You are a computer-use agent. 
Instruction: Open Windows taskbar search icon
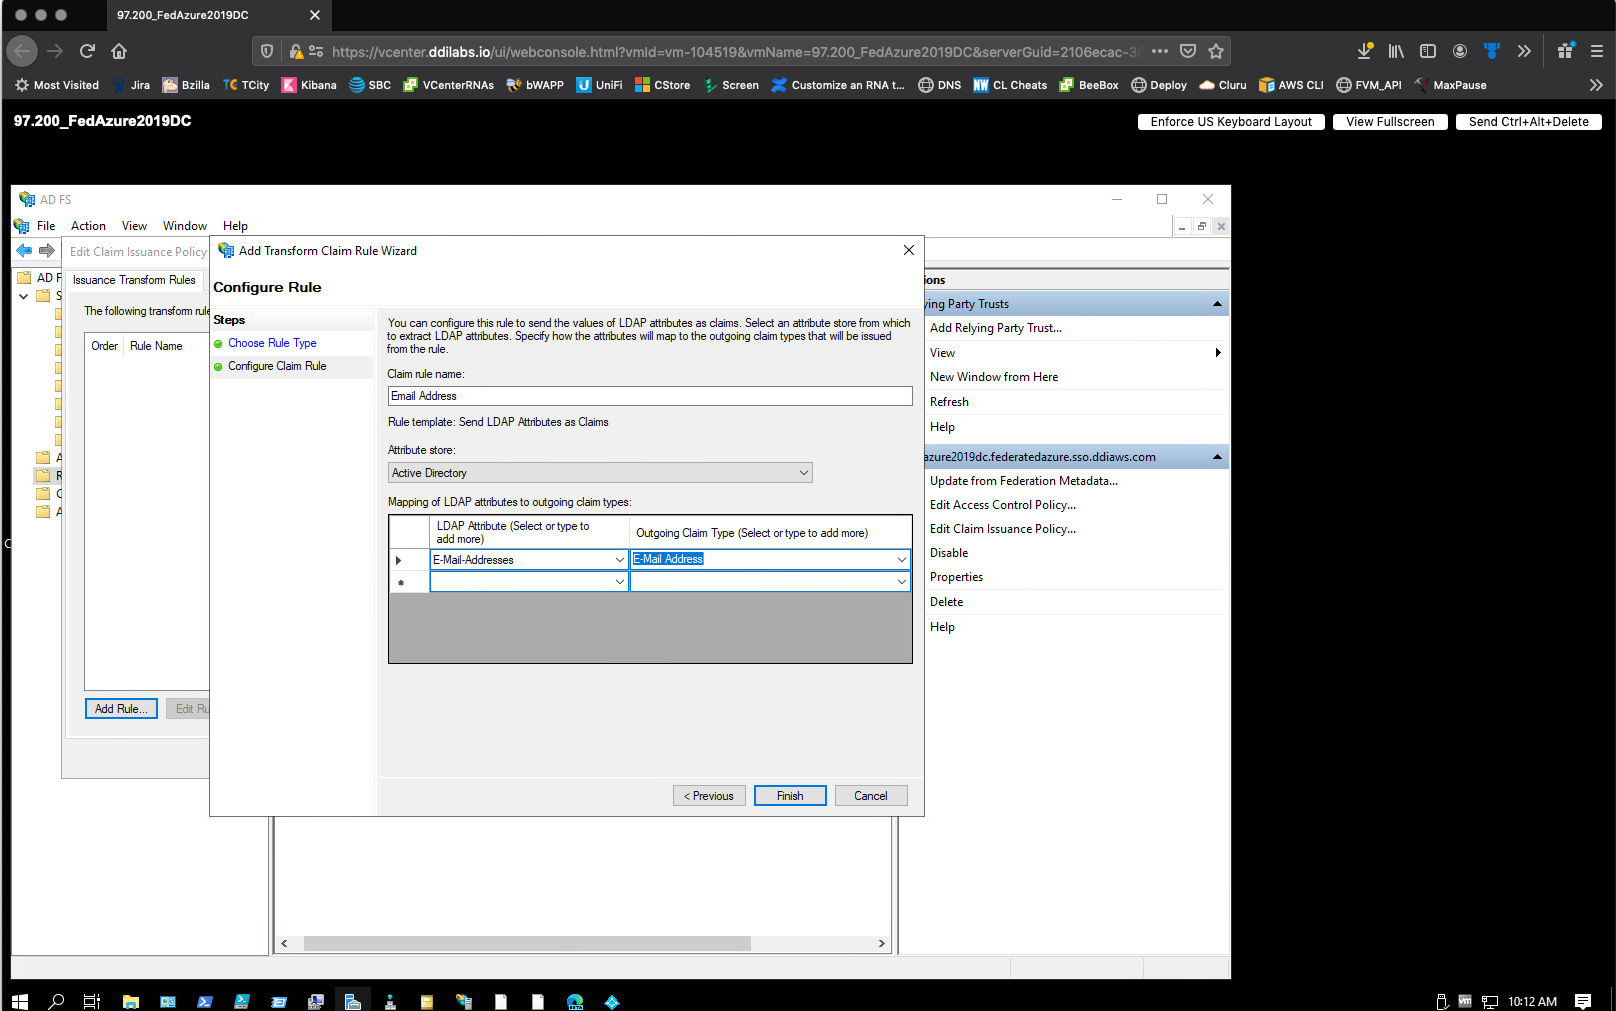click(x=56, y=1001)
